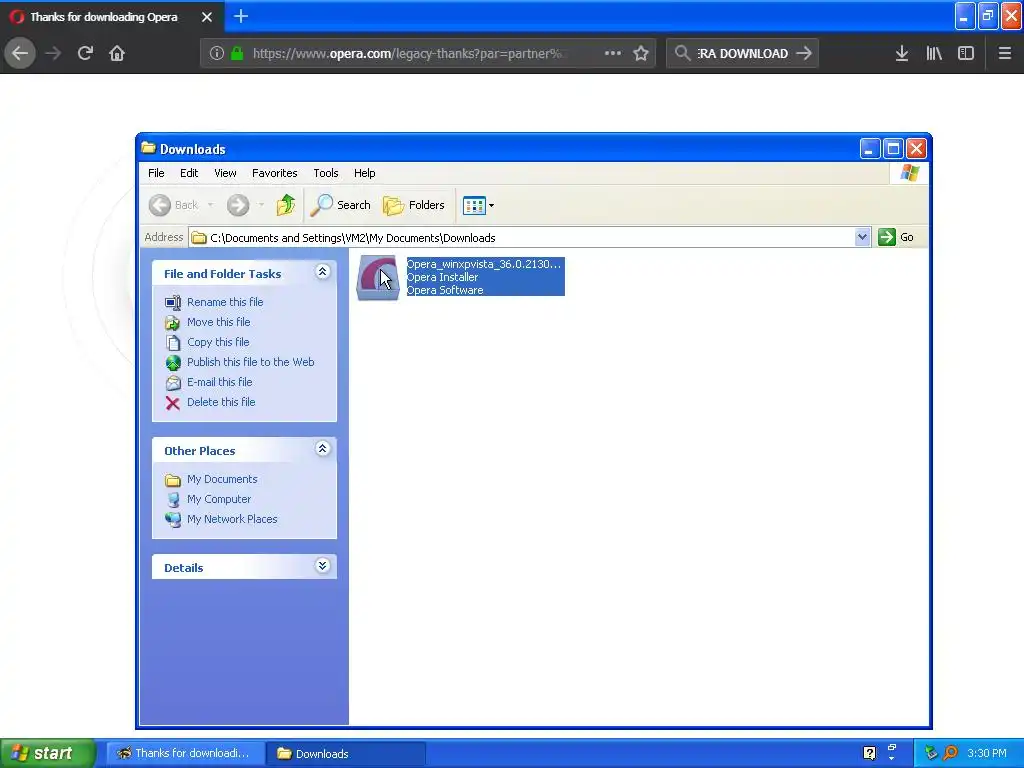Viewport: 1024px width, 768px height.
Task: Click the Firefox forward arrow
Action: click(x=53, y=53)
